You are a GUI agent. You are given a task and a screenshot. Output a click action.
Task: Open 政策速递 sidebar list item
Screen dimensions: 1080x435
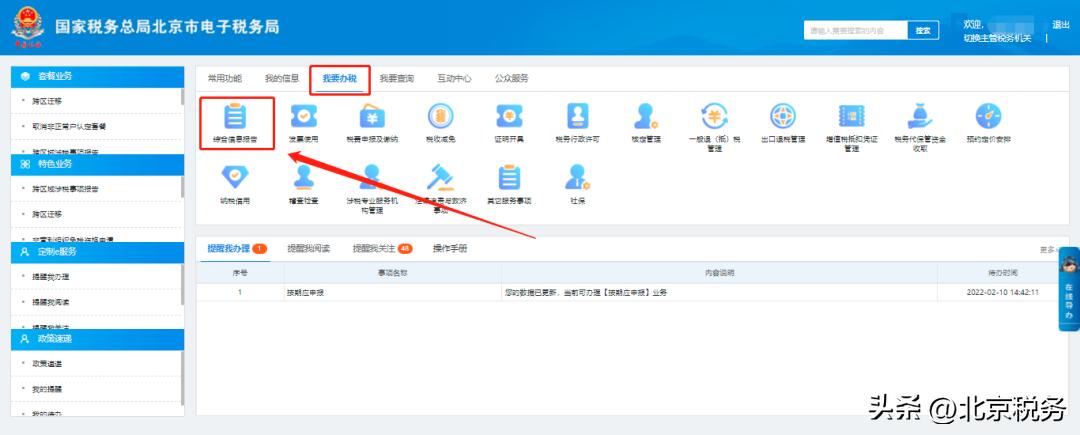(48, 364)
